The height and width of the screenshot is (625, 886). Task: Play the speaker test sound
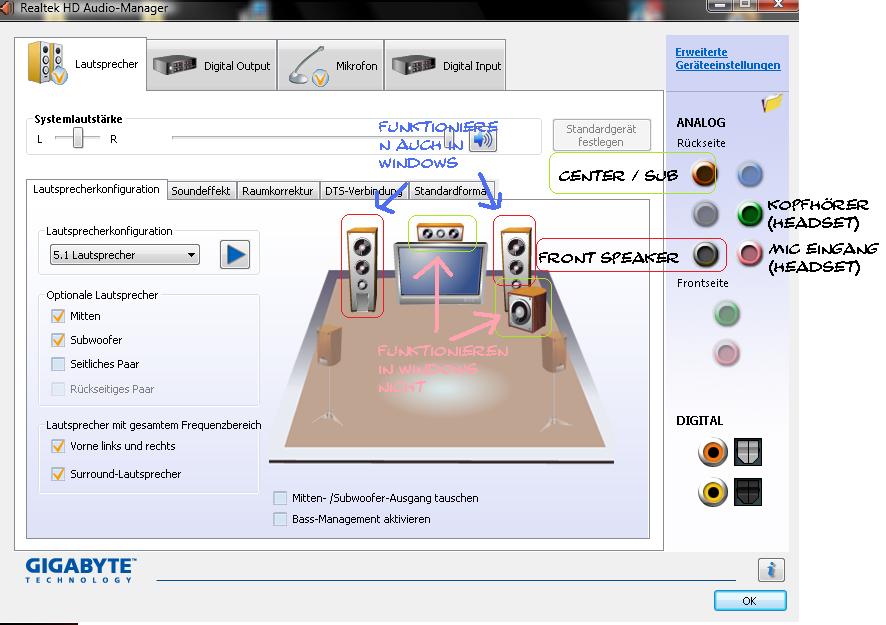(235, 255)
